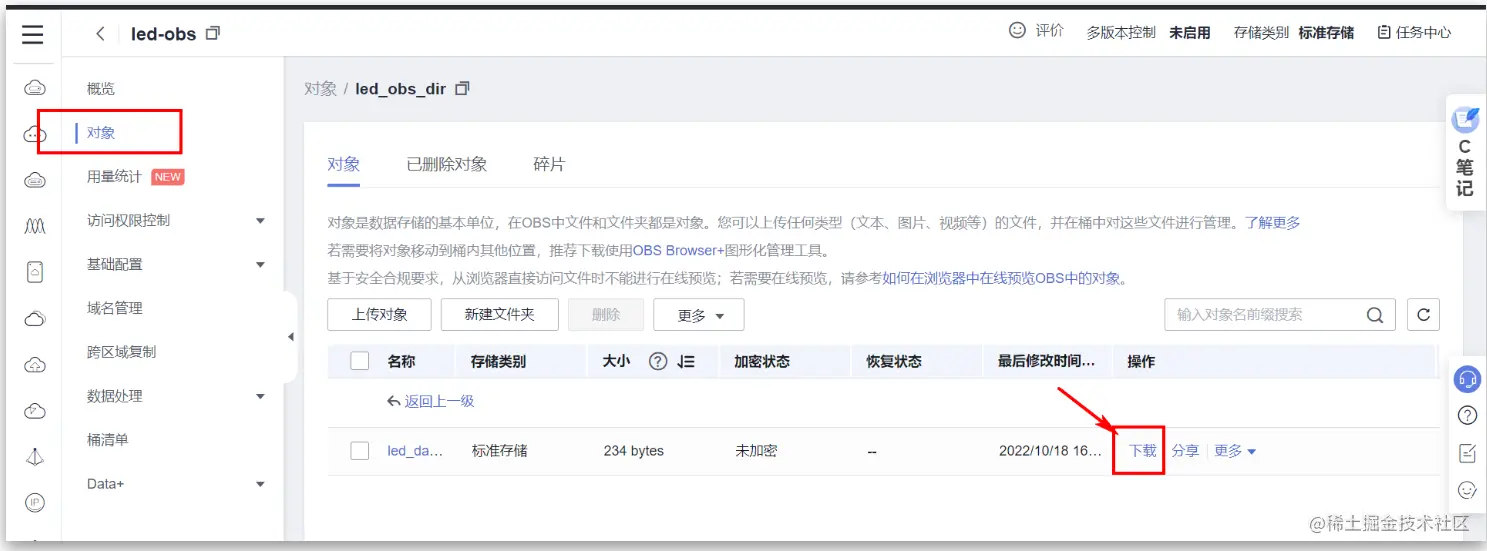Click the 2022/10/18 modification time cell
Viewport: 1487px width, 551px height.
(1048, 451)
